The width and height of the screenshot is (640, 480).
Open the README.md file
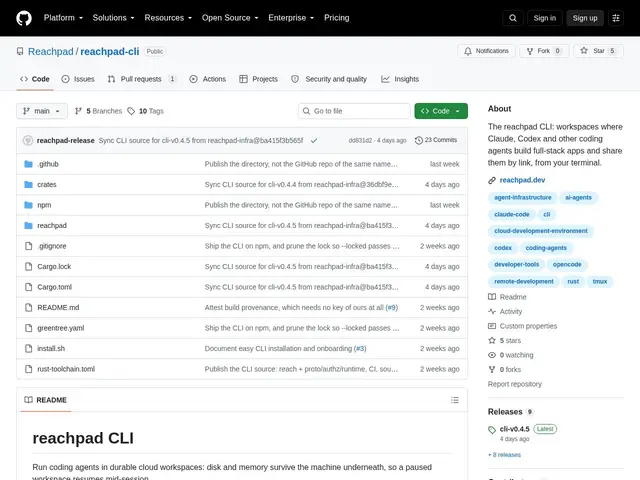point(58,307)
